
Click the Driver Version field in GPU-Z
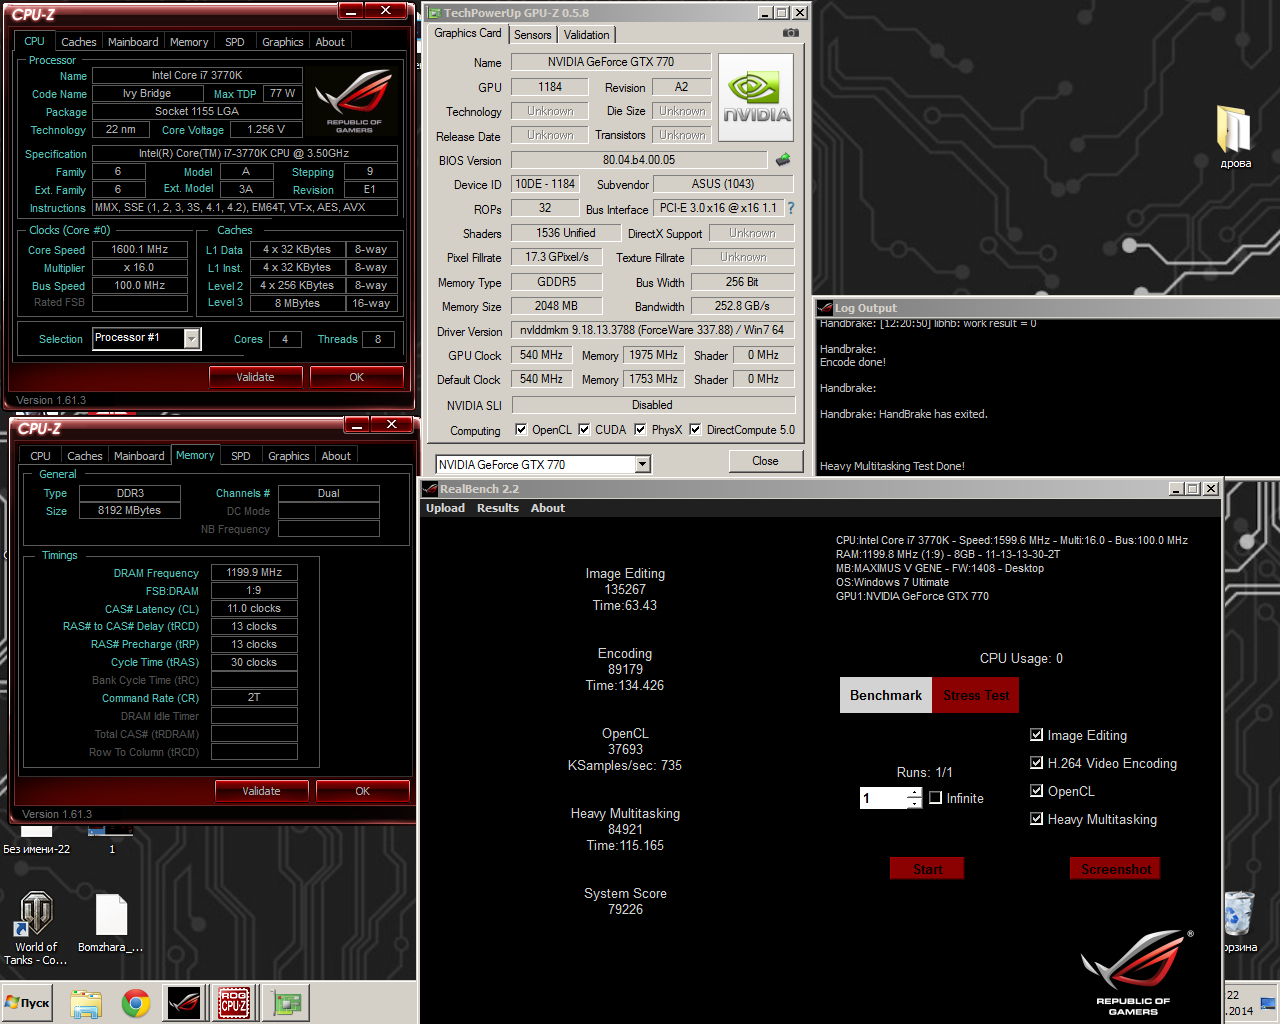[652, 330]
